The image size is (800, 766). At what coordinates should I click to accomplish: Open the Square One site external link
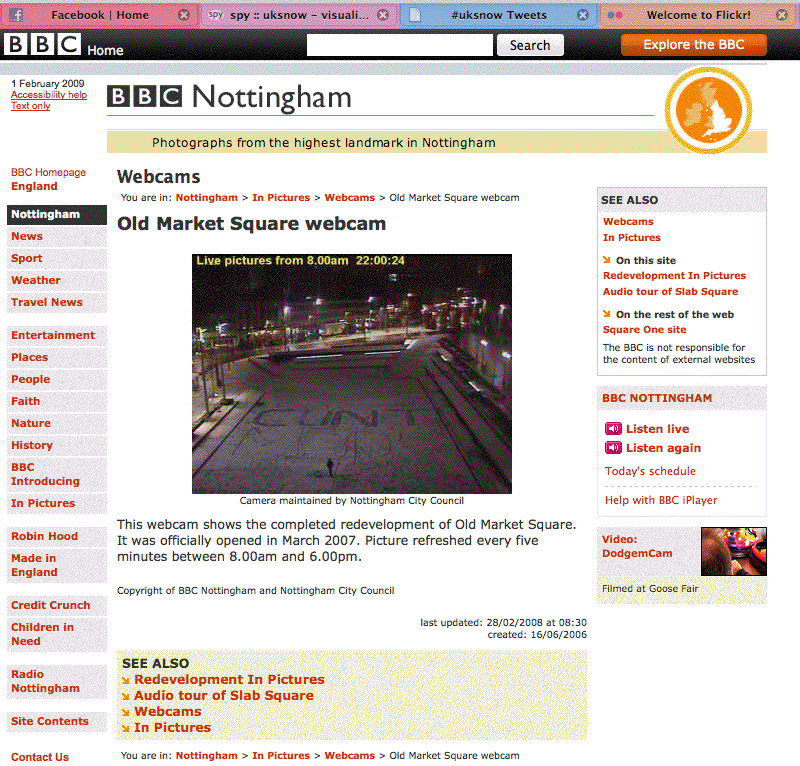tap(644, 330)
